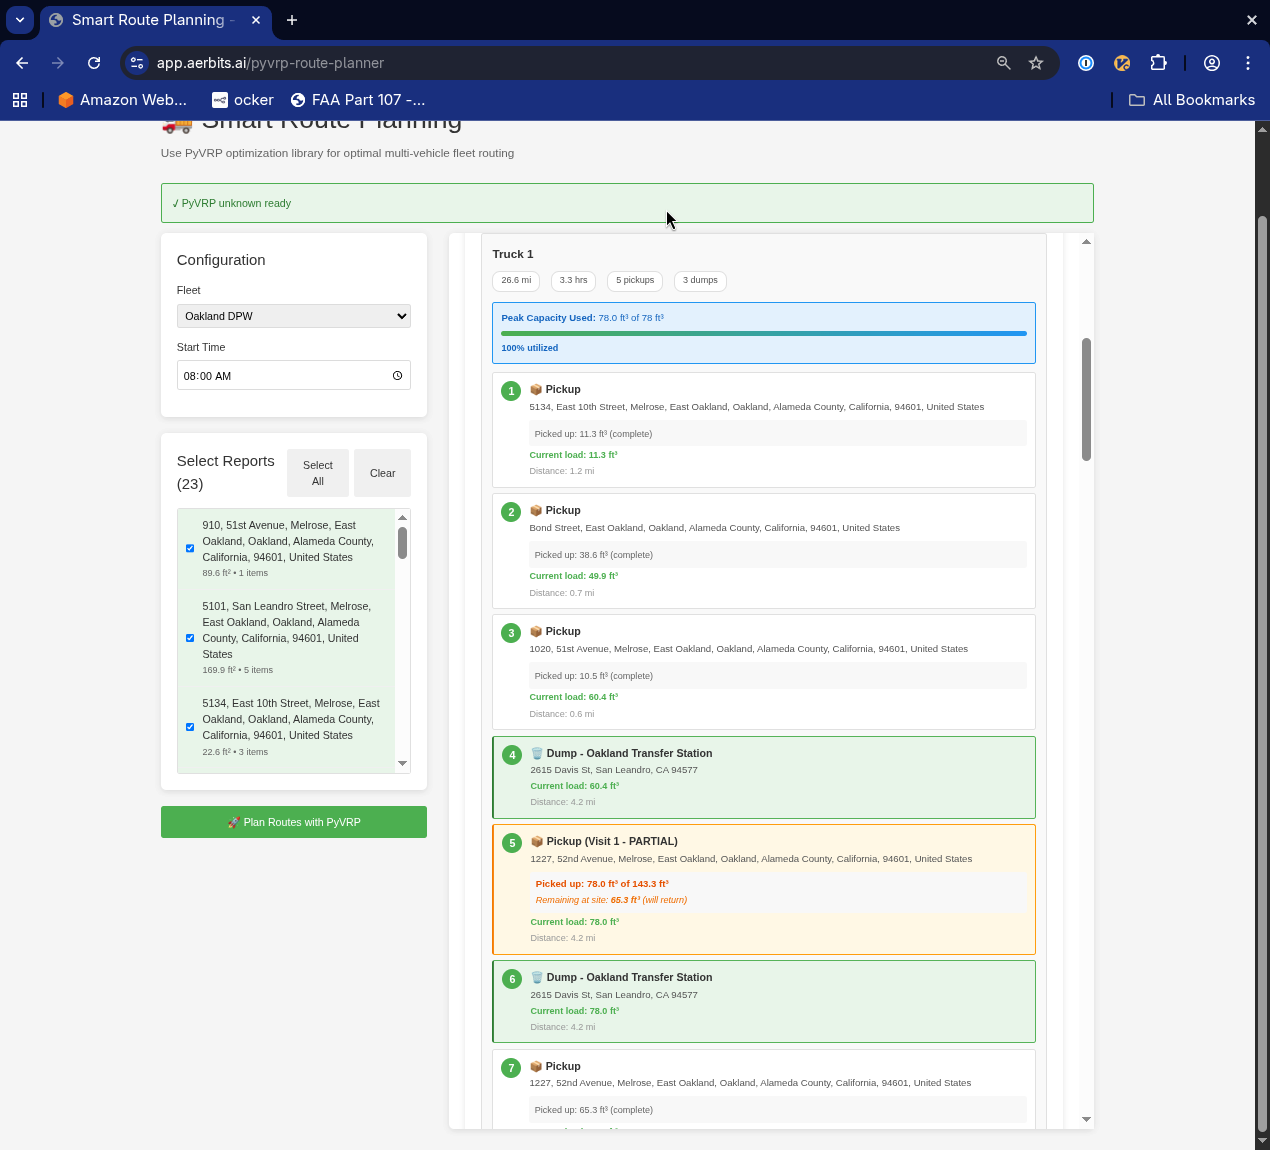1270x1150 pixels.
Task: Toggle the 5134 East 10th Street report checkbox
Action: (x=190, y=727)
